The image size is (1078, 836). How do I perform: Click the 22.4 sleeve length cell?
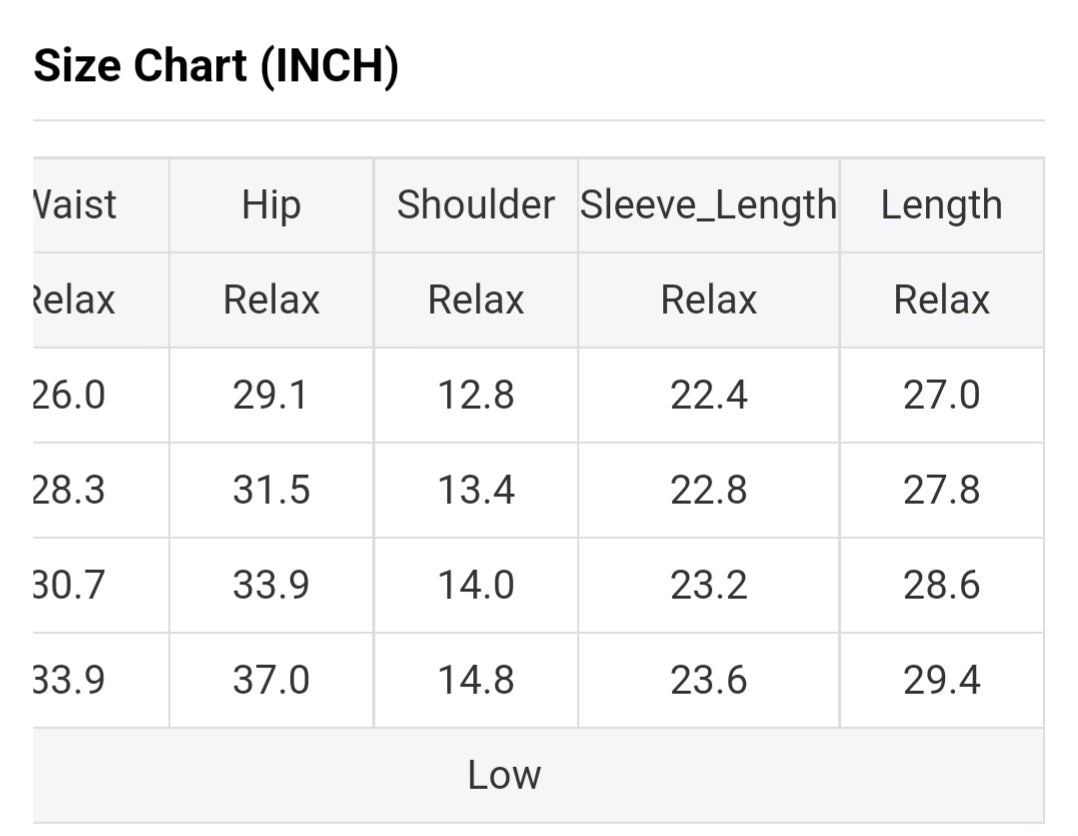click(708, 396)
